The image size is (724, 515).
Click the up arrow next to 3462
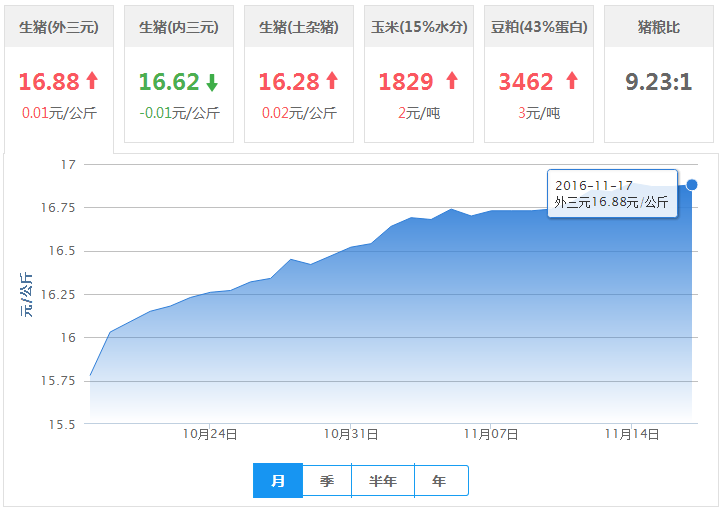[x=572, y=81]
